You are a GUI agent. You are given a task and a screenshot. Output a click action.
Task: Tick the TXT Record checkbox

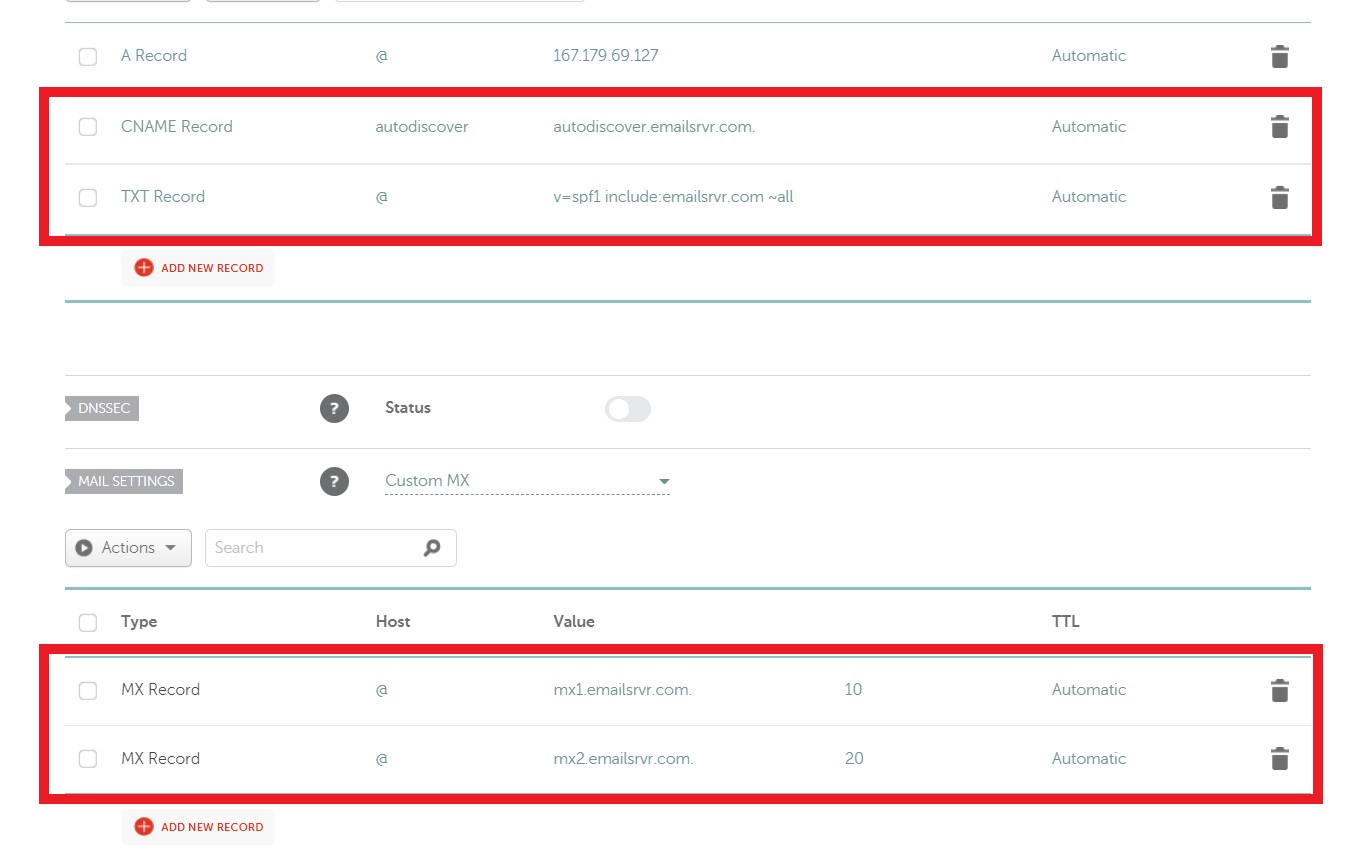tap(88, 197)
